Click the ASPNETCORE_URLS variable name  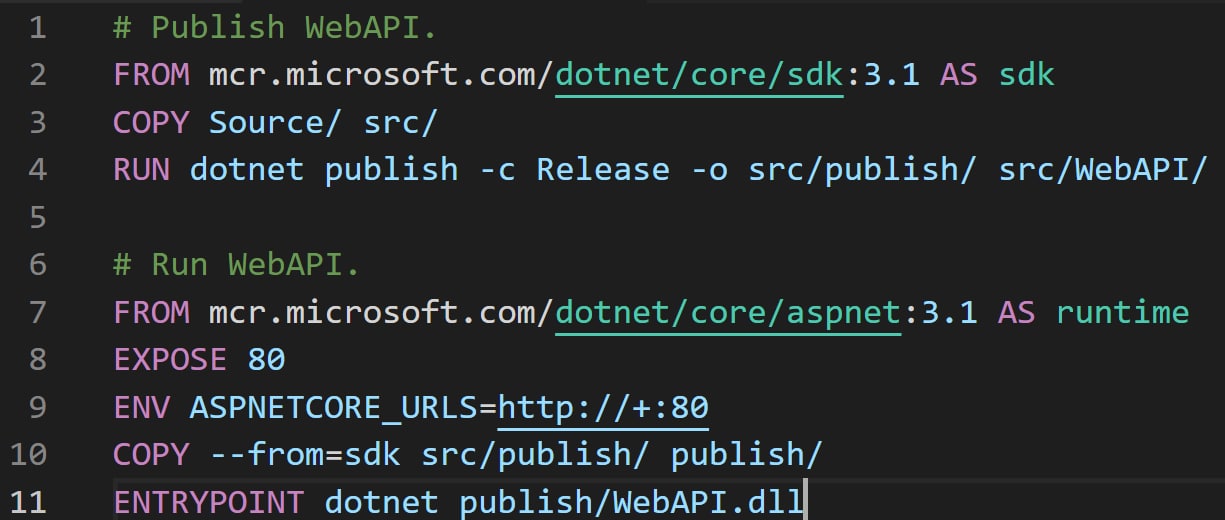coord(334,408)
